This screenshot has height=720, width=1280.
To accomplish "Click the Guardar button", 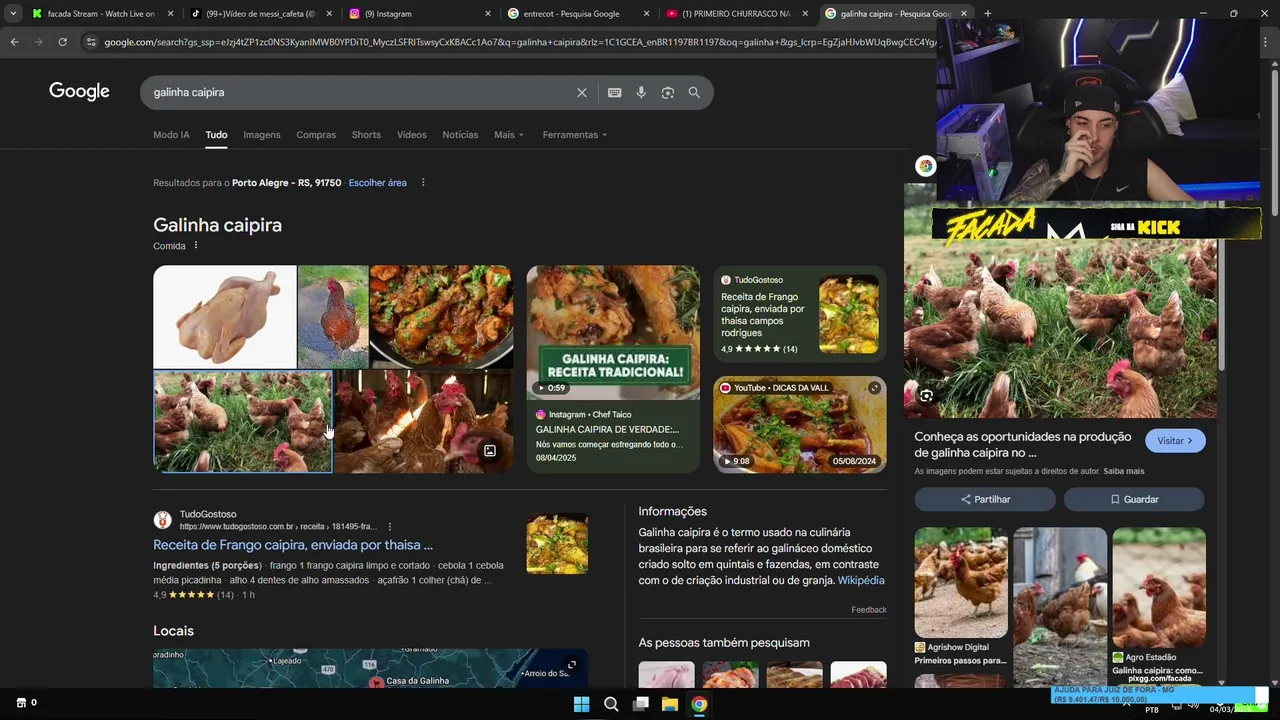I will coord(1134,499).
